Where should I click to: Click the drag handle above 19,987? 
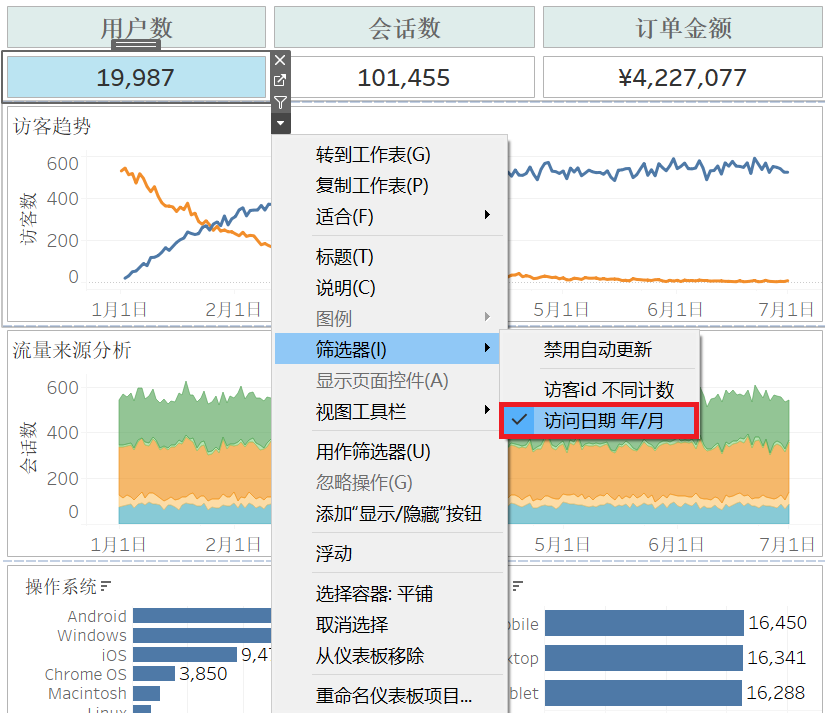tap(136, 45)
